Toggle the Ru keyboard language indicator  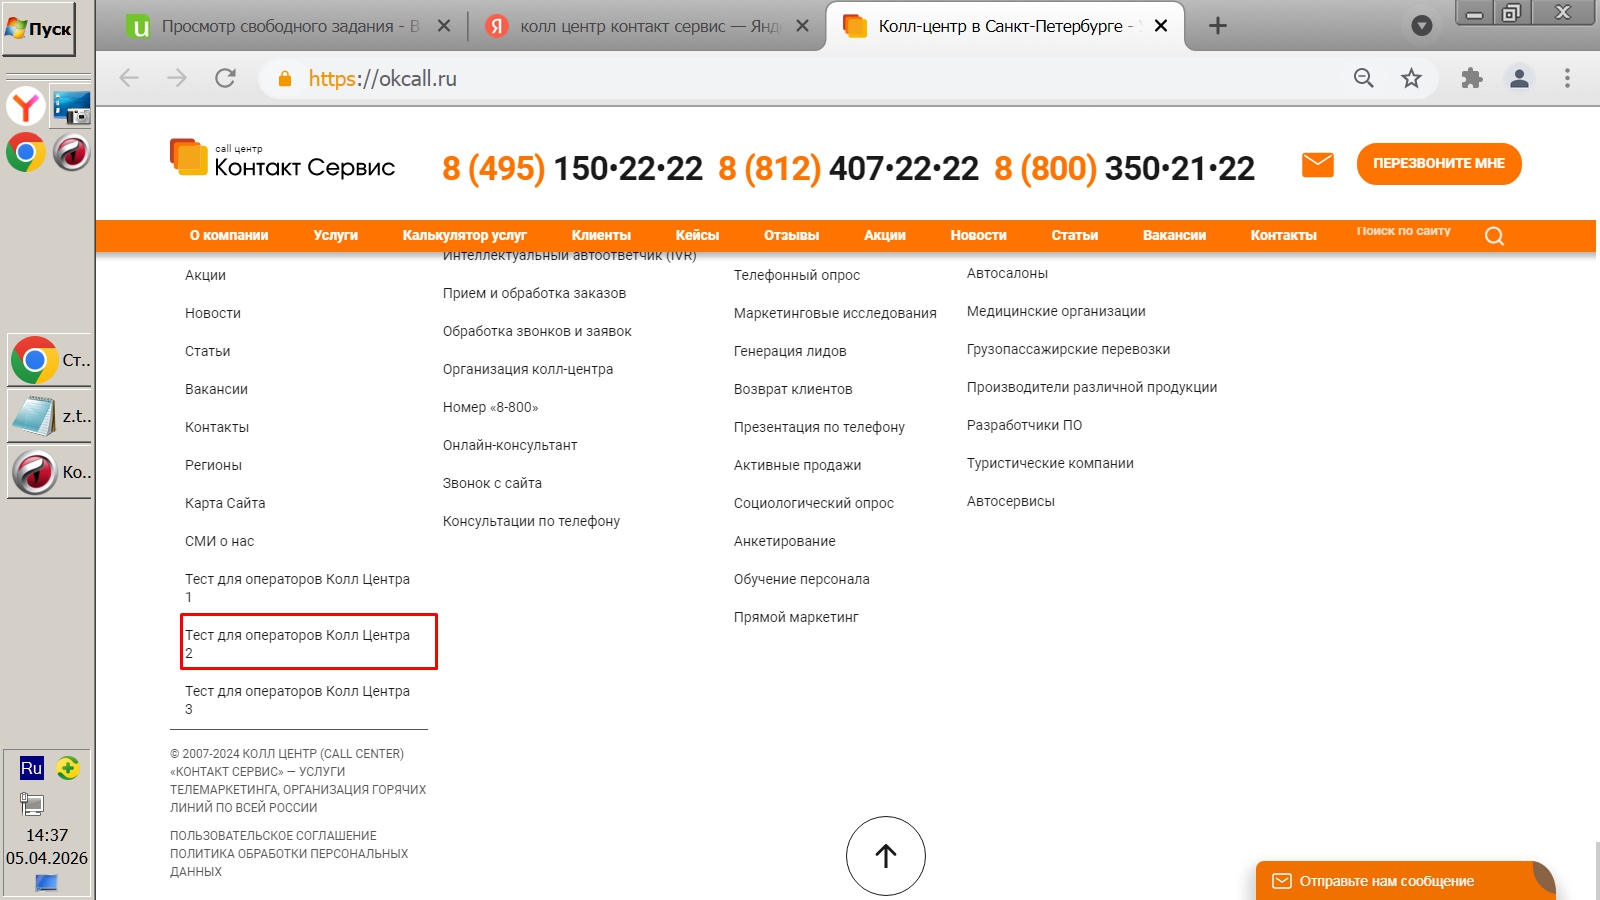click(32, 768)
